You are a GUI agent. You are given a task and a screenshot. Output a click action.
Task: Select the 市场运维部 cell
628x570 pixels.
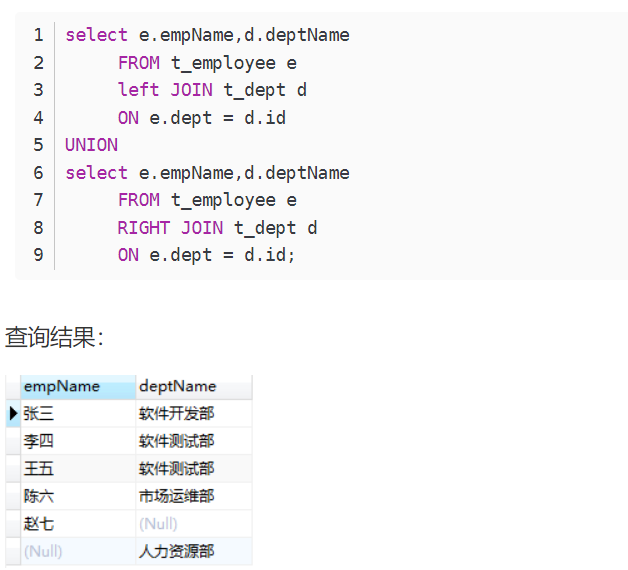pyautogui.click(x=194, y=496)
